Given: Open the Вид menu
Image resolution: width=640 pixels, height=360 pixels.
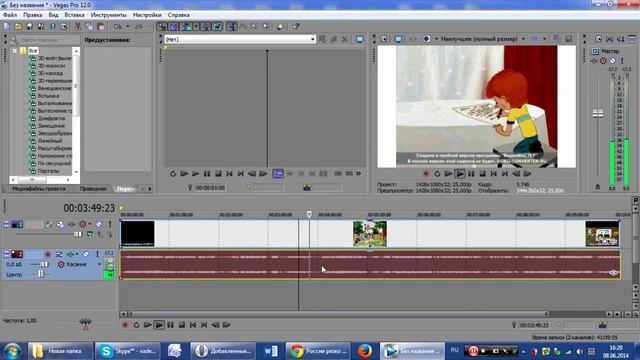Looking at the screenshot, I should point(53,15).
